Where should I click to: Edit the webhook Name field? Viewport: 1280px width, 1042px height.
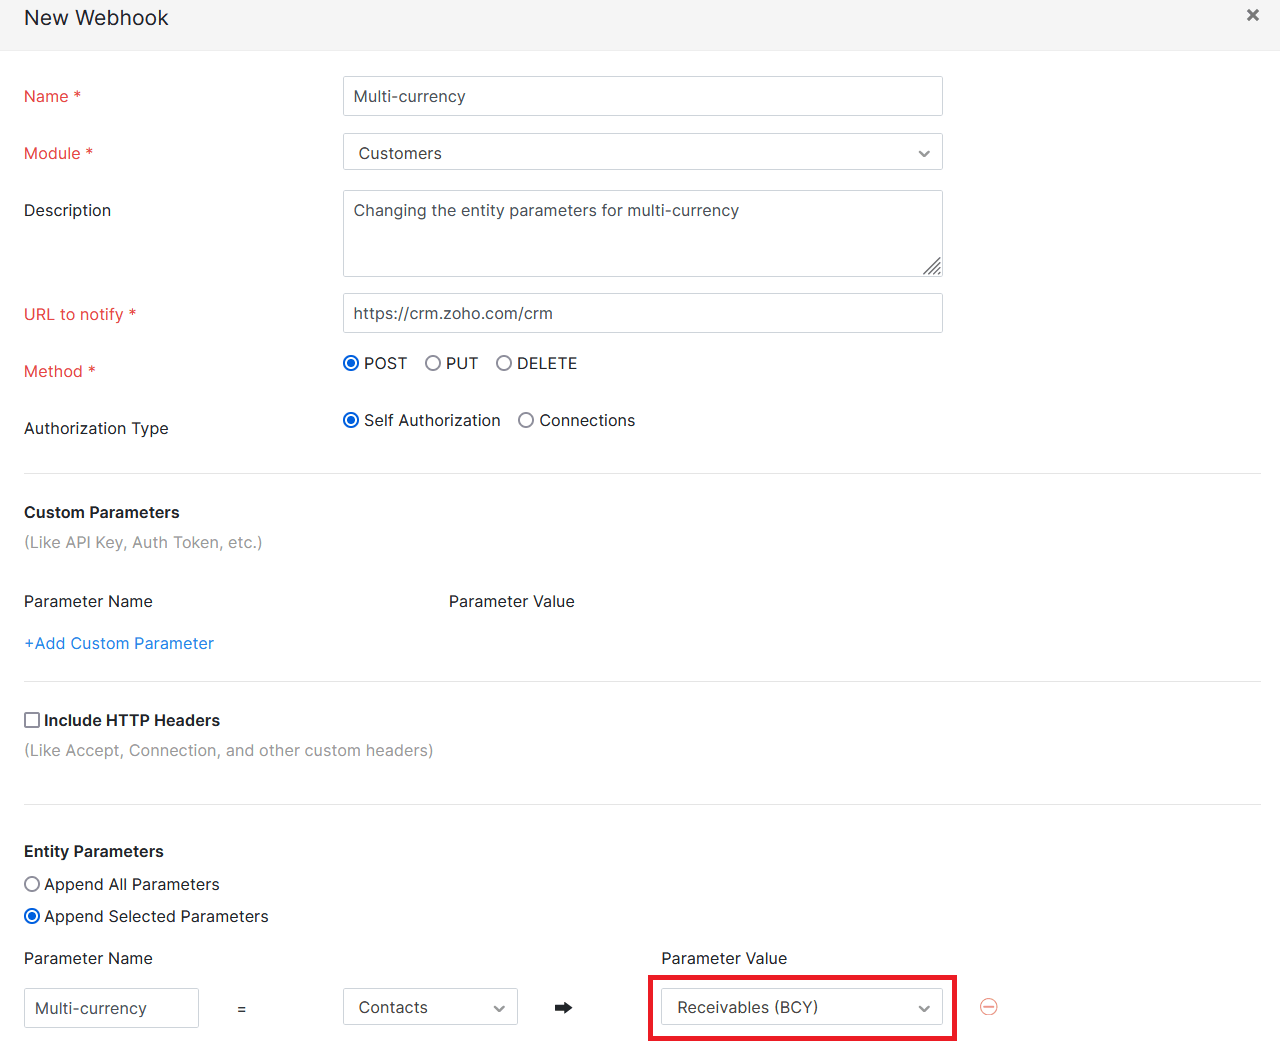(x=642, y=96)
